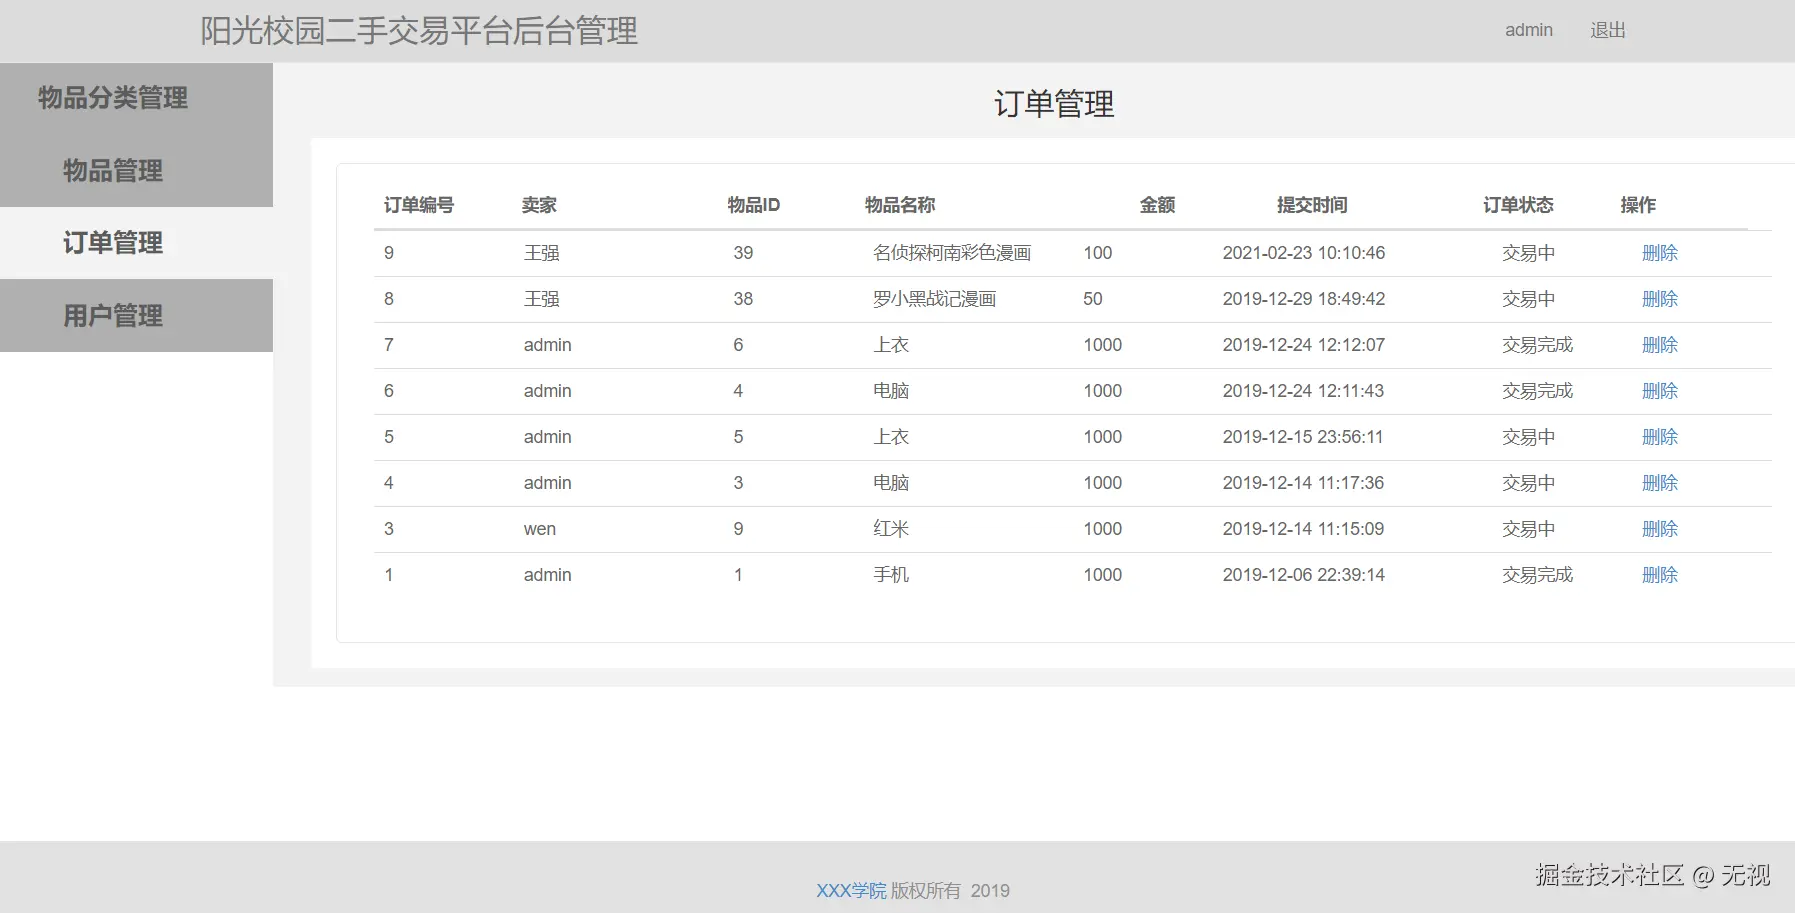Select the item name 名侦探柯南彩色漫画
This screenshot has height=913, width=1795.
tap(952, 253)
